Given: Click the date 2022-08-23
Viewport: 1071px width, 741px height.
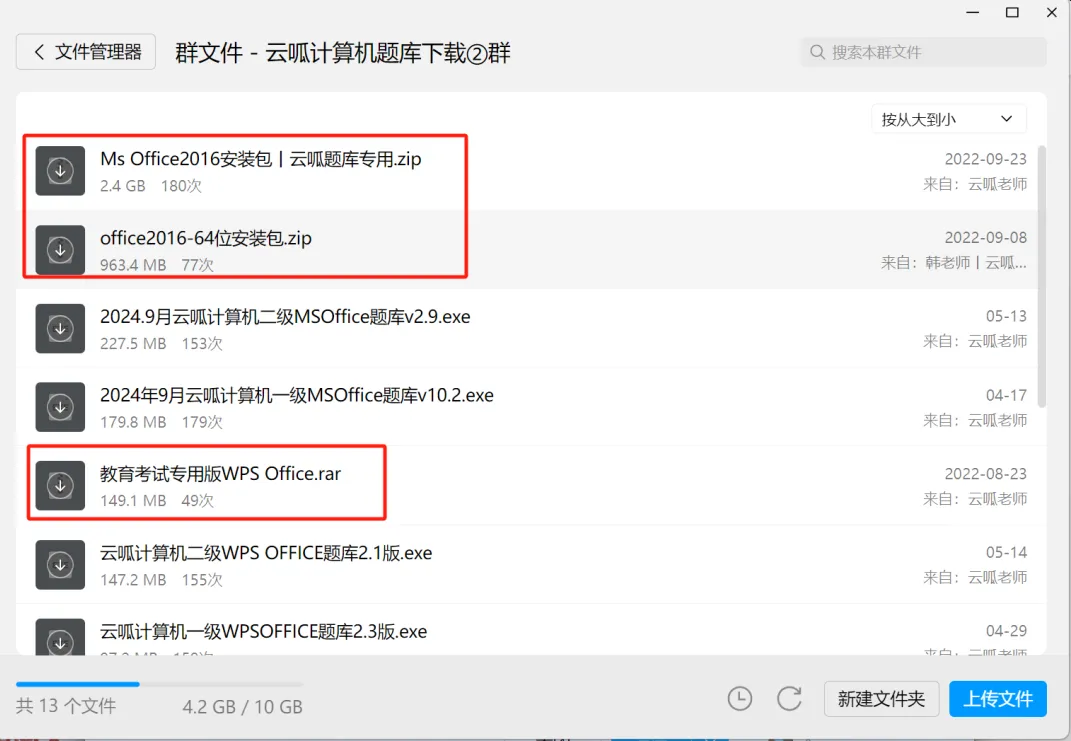Looking at the screenshot, I should 986,474.
